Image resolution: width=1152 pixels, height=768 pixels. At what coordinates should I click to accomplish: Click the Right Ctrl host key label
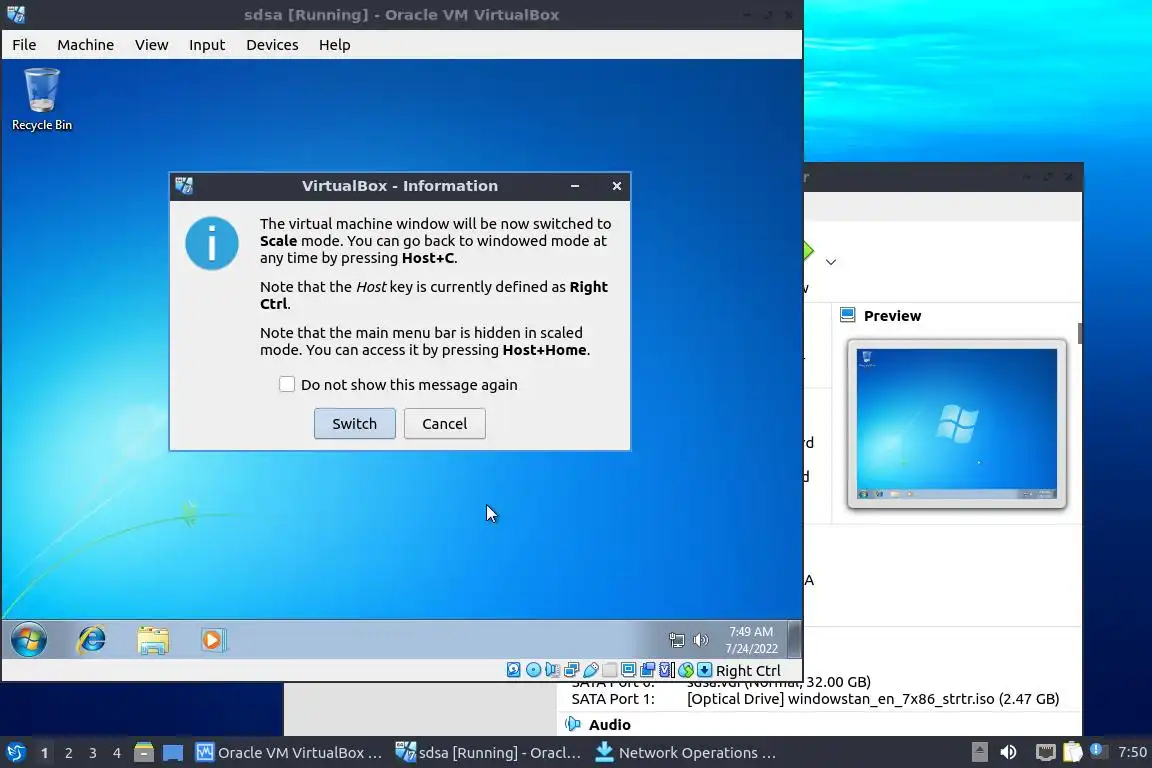click(748, 670)
